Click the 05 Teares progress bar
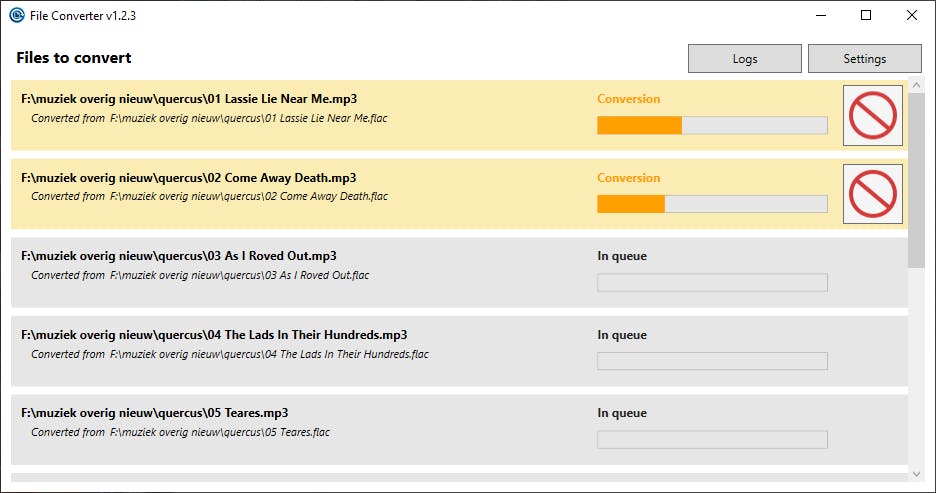Image resolution: width=936 pixels, height=493 pixels. (x=712, y=439)
